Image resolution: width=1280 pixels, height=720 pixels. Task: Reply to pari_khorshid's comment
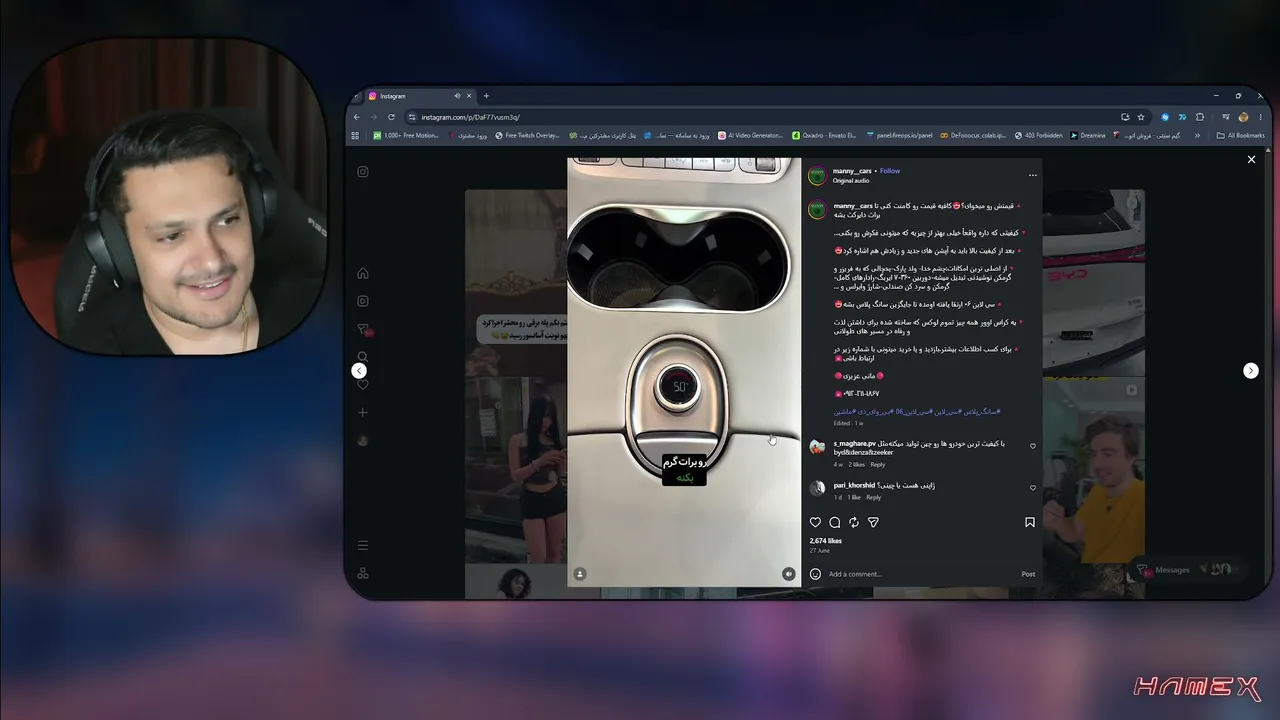tap(873, 497)
